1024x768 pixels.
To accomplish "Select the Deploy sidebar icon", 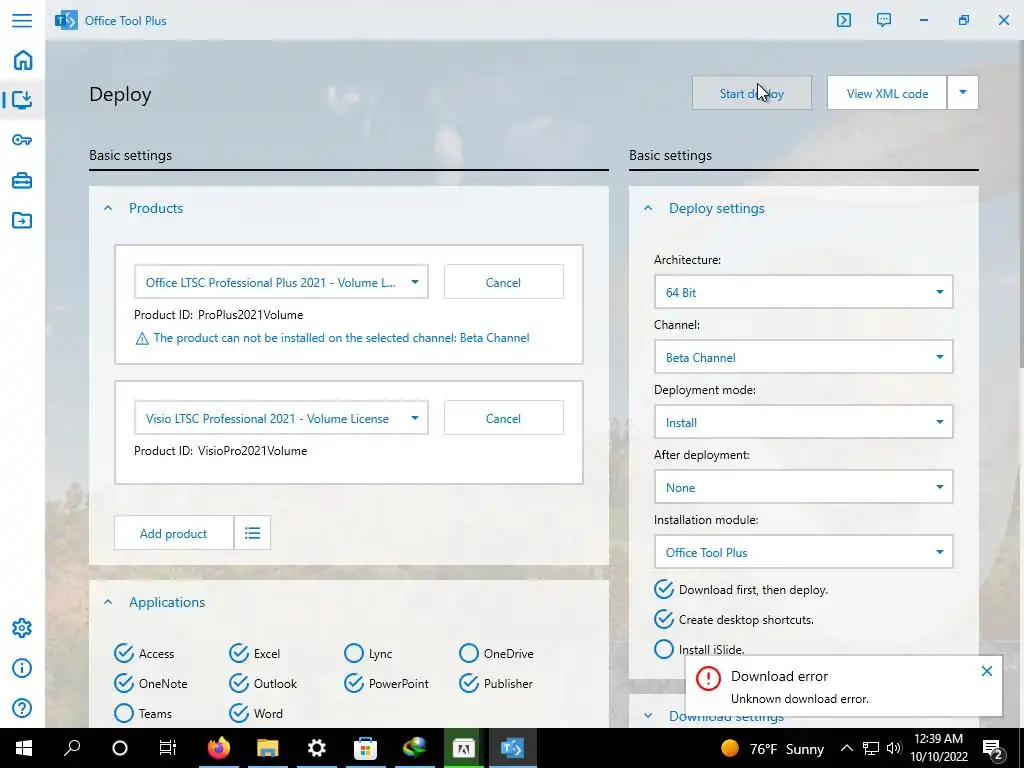I will pyautogui.click(x=22, y=99).
